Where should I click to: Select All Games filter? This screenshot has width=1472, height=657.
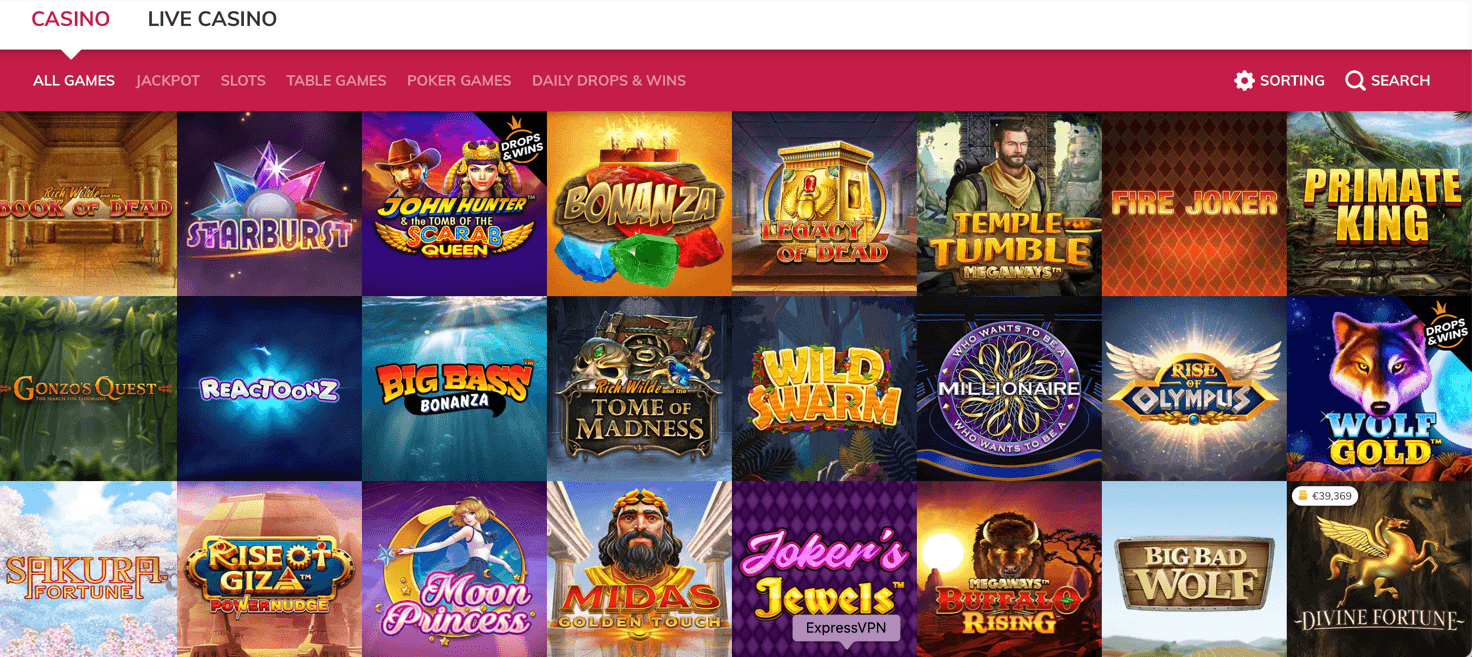74,81
